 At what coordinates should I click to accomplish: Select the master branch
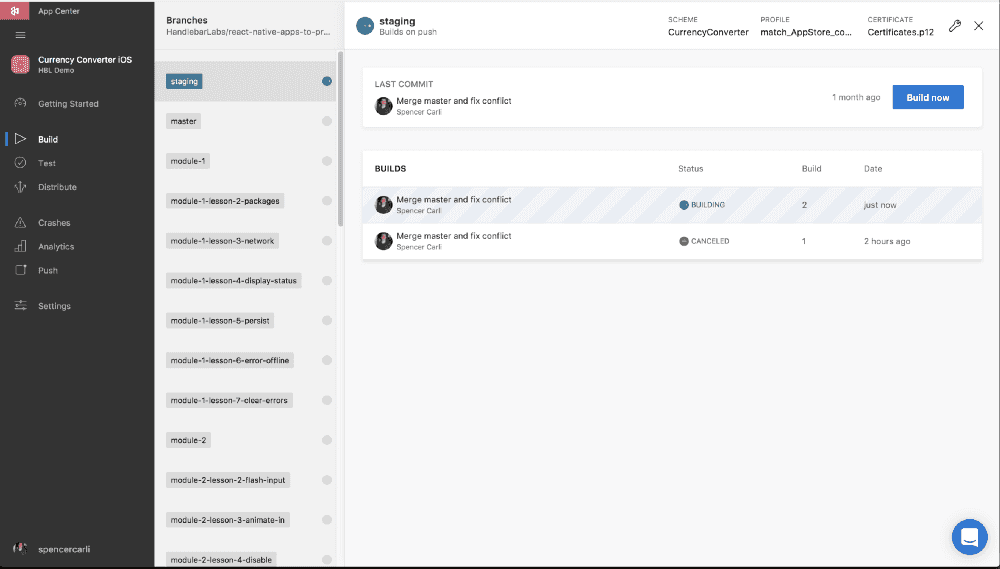(x=184, y=121)
